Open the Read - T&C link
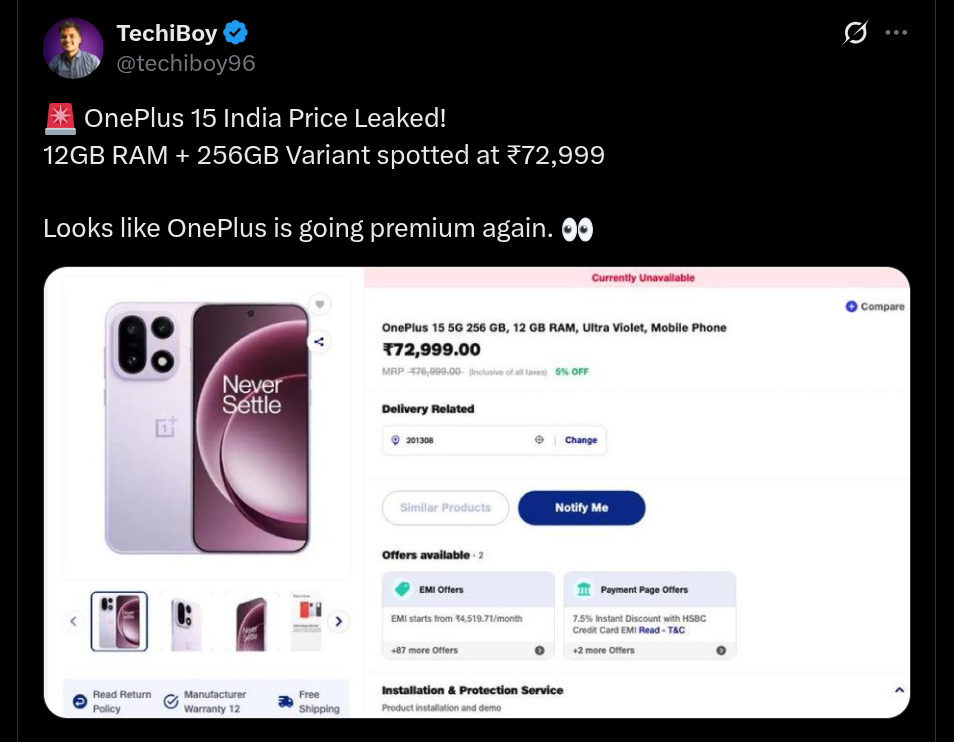Screen dimensions: 954x742 point(662,631)
